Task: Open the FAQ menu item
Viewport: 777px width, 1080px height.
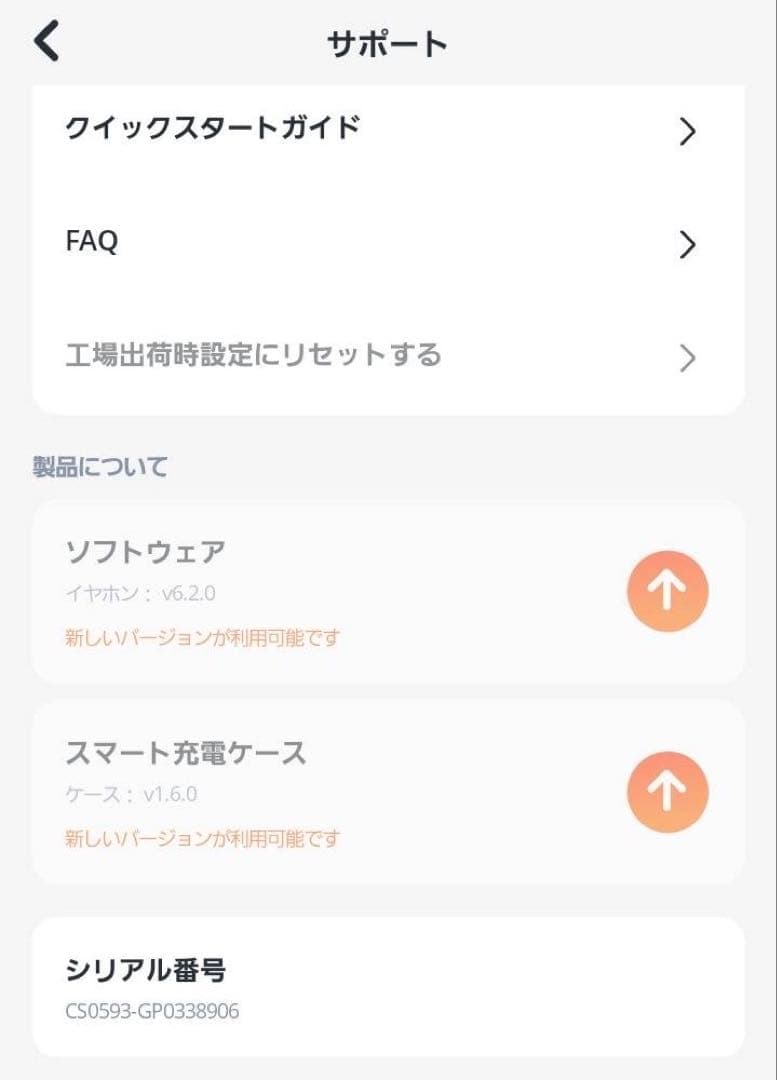Action: (x=92, y=242)
